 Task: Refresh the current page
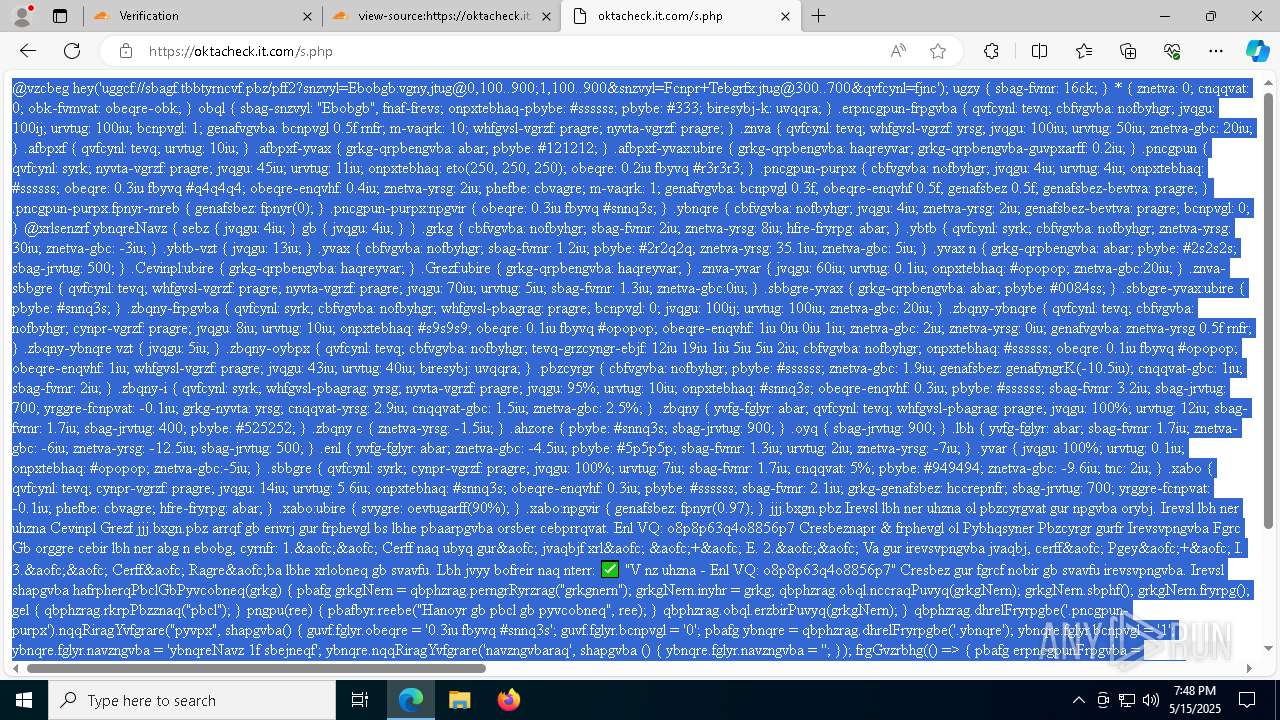coord(72,51)
